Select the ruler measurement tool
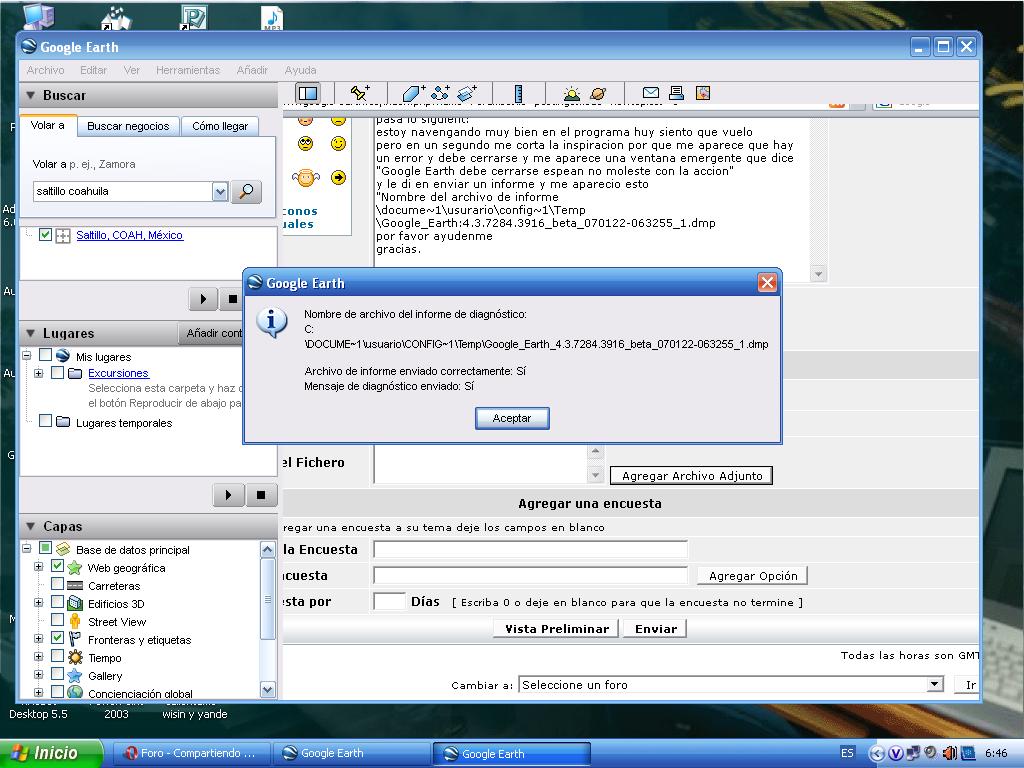Viewport: 1024px width, 768px height. tap(519, 93)
